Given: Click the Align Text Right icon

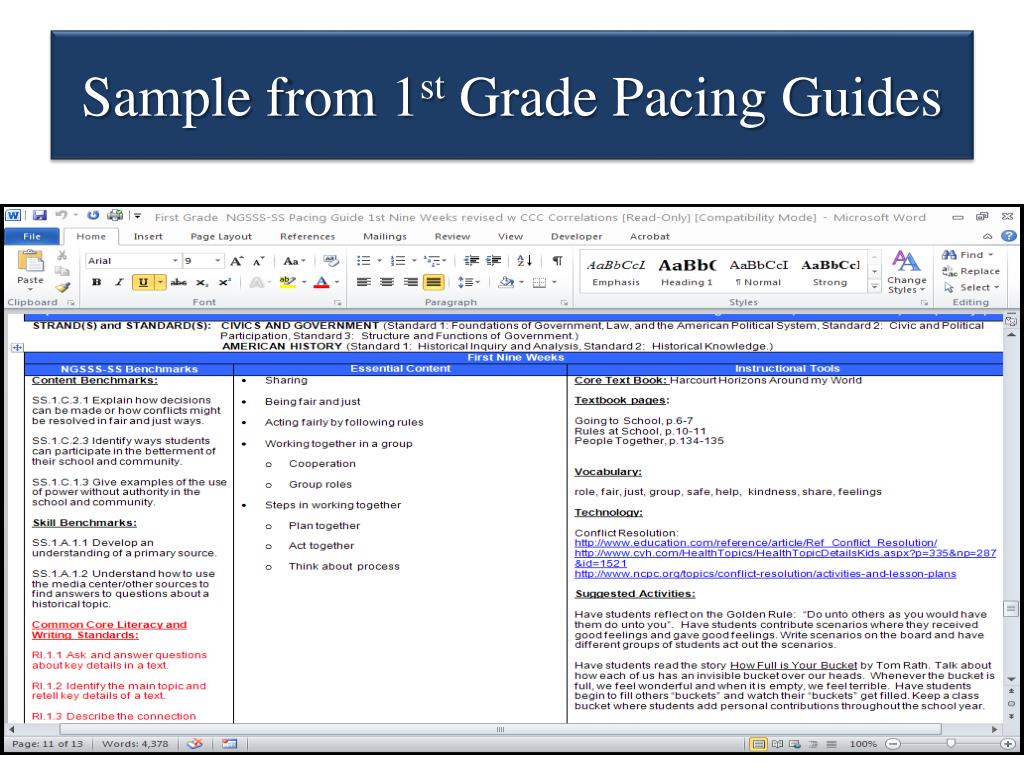Looking at the screenshot, I should click(411, 282).
